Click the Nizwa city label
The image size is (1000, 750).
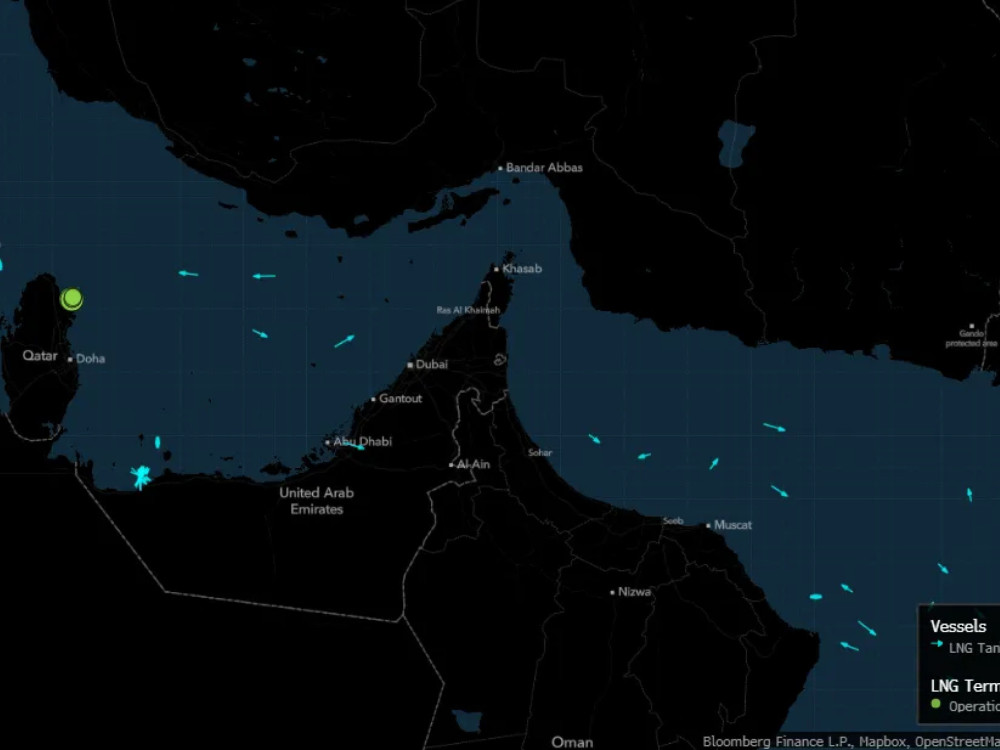(x=635, y=592)
